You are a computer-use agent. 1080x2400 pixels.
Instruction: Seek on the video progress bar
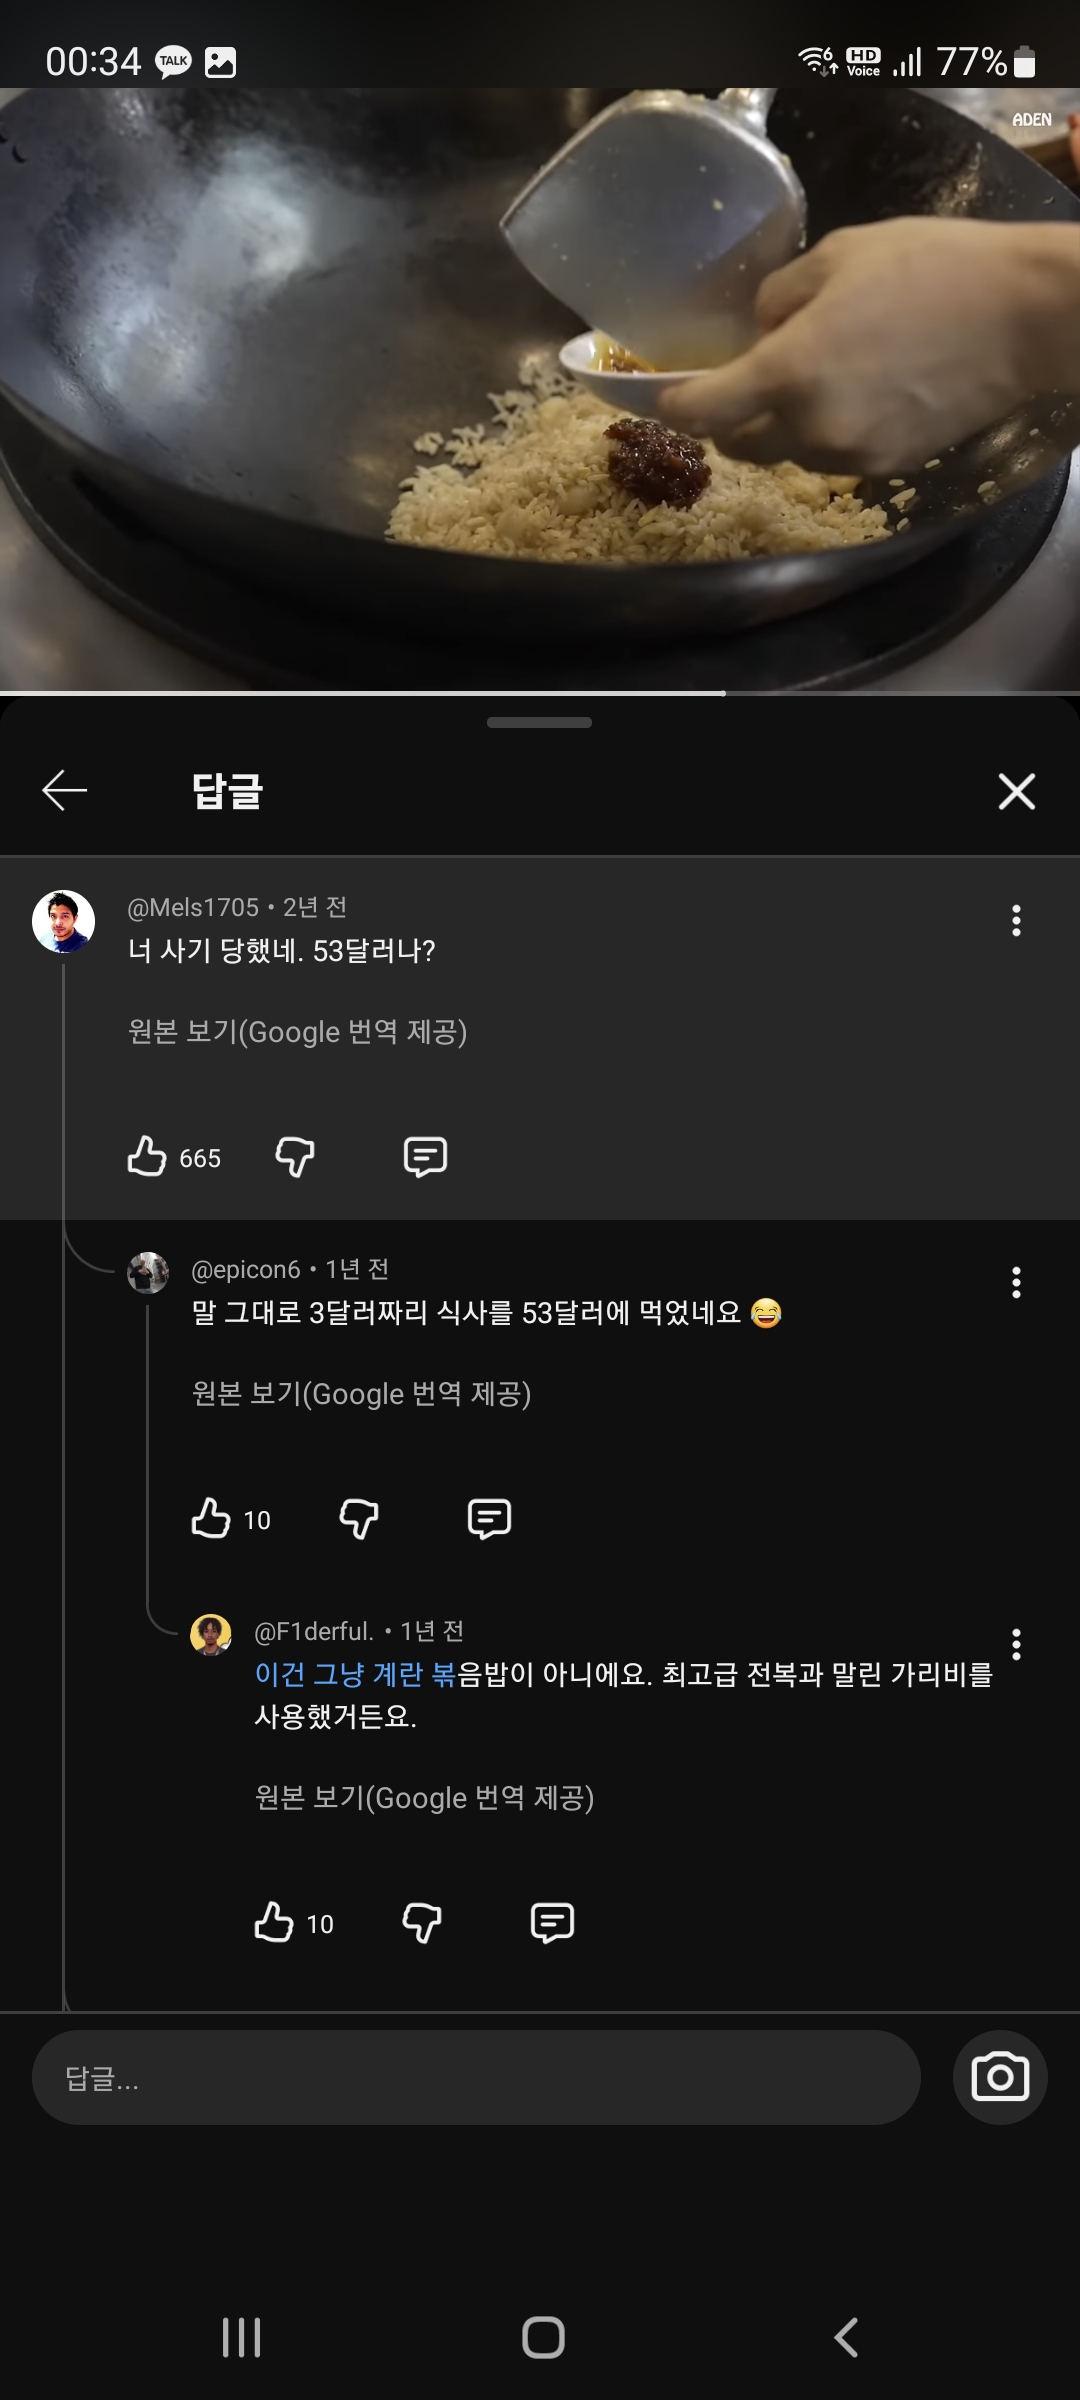[540, 693]
